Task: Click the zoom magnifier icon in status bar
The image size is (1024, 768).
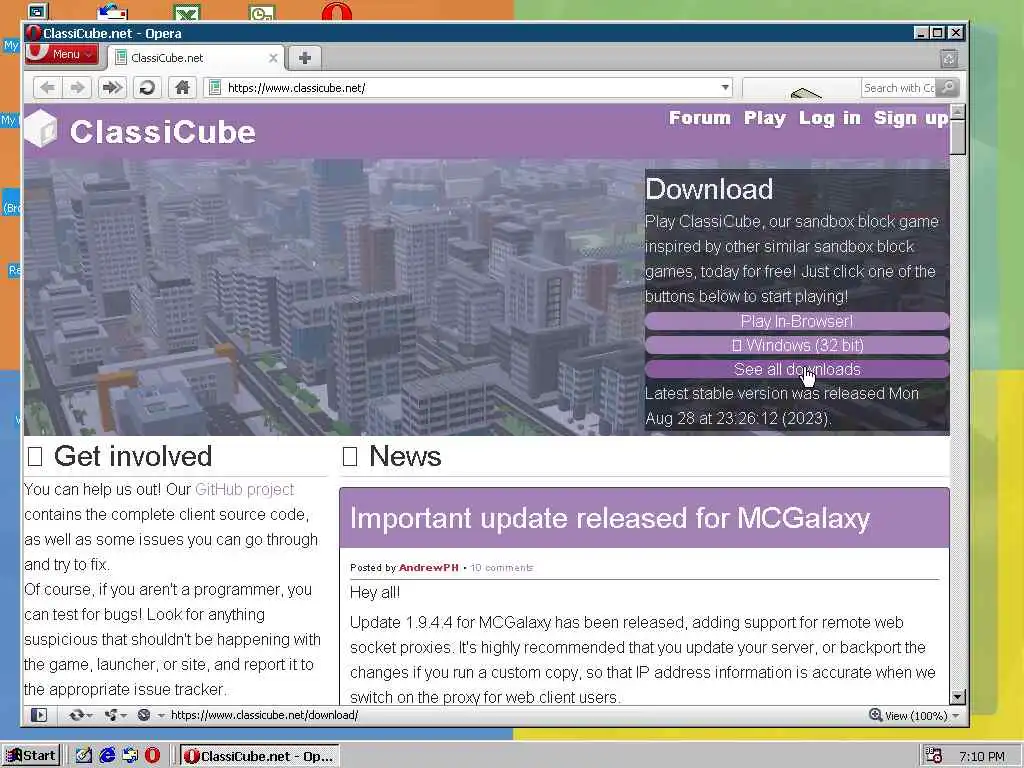Action: point(875,715)
